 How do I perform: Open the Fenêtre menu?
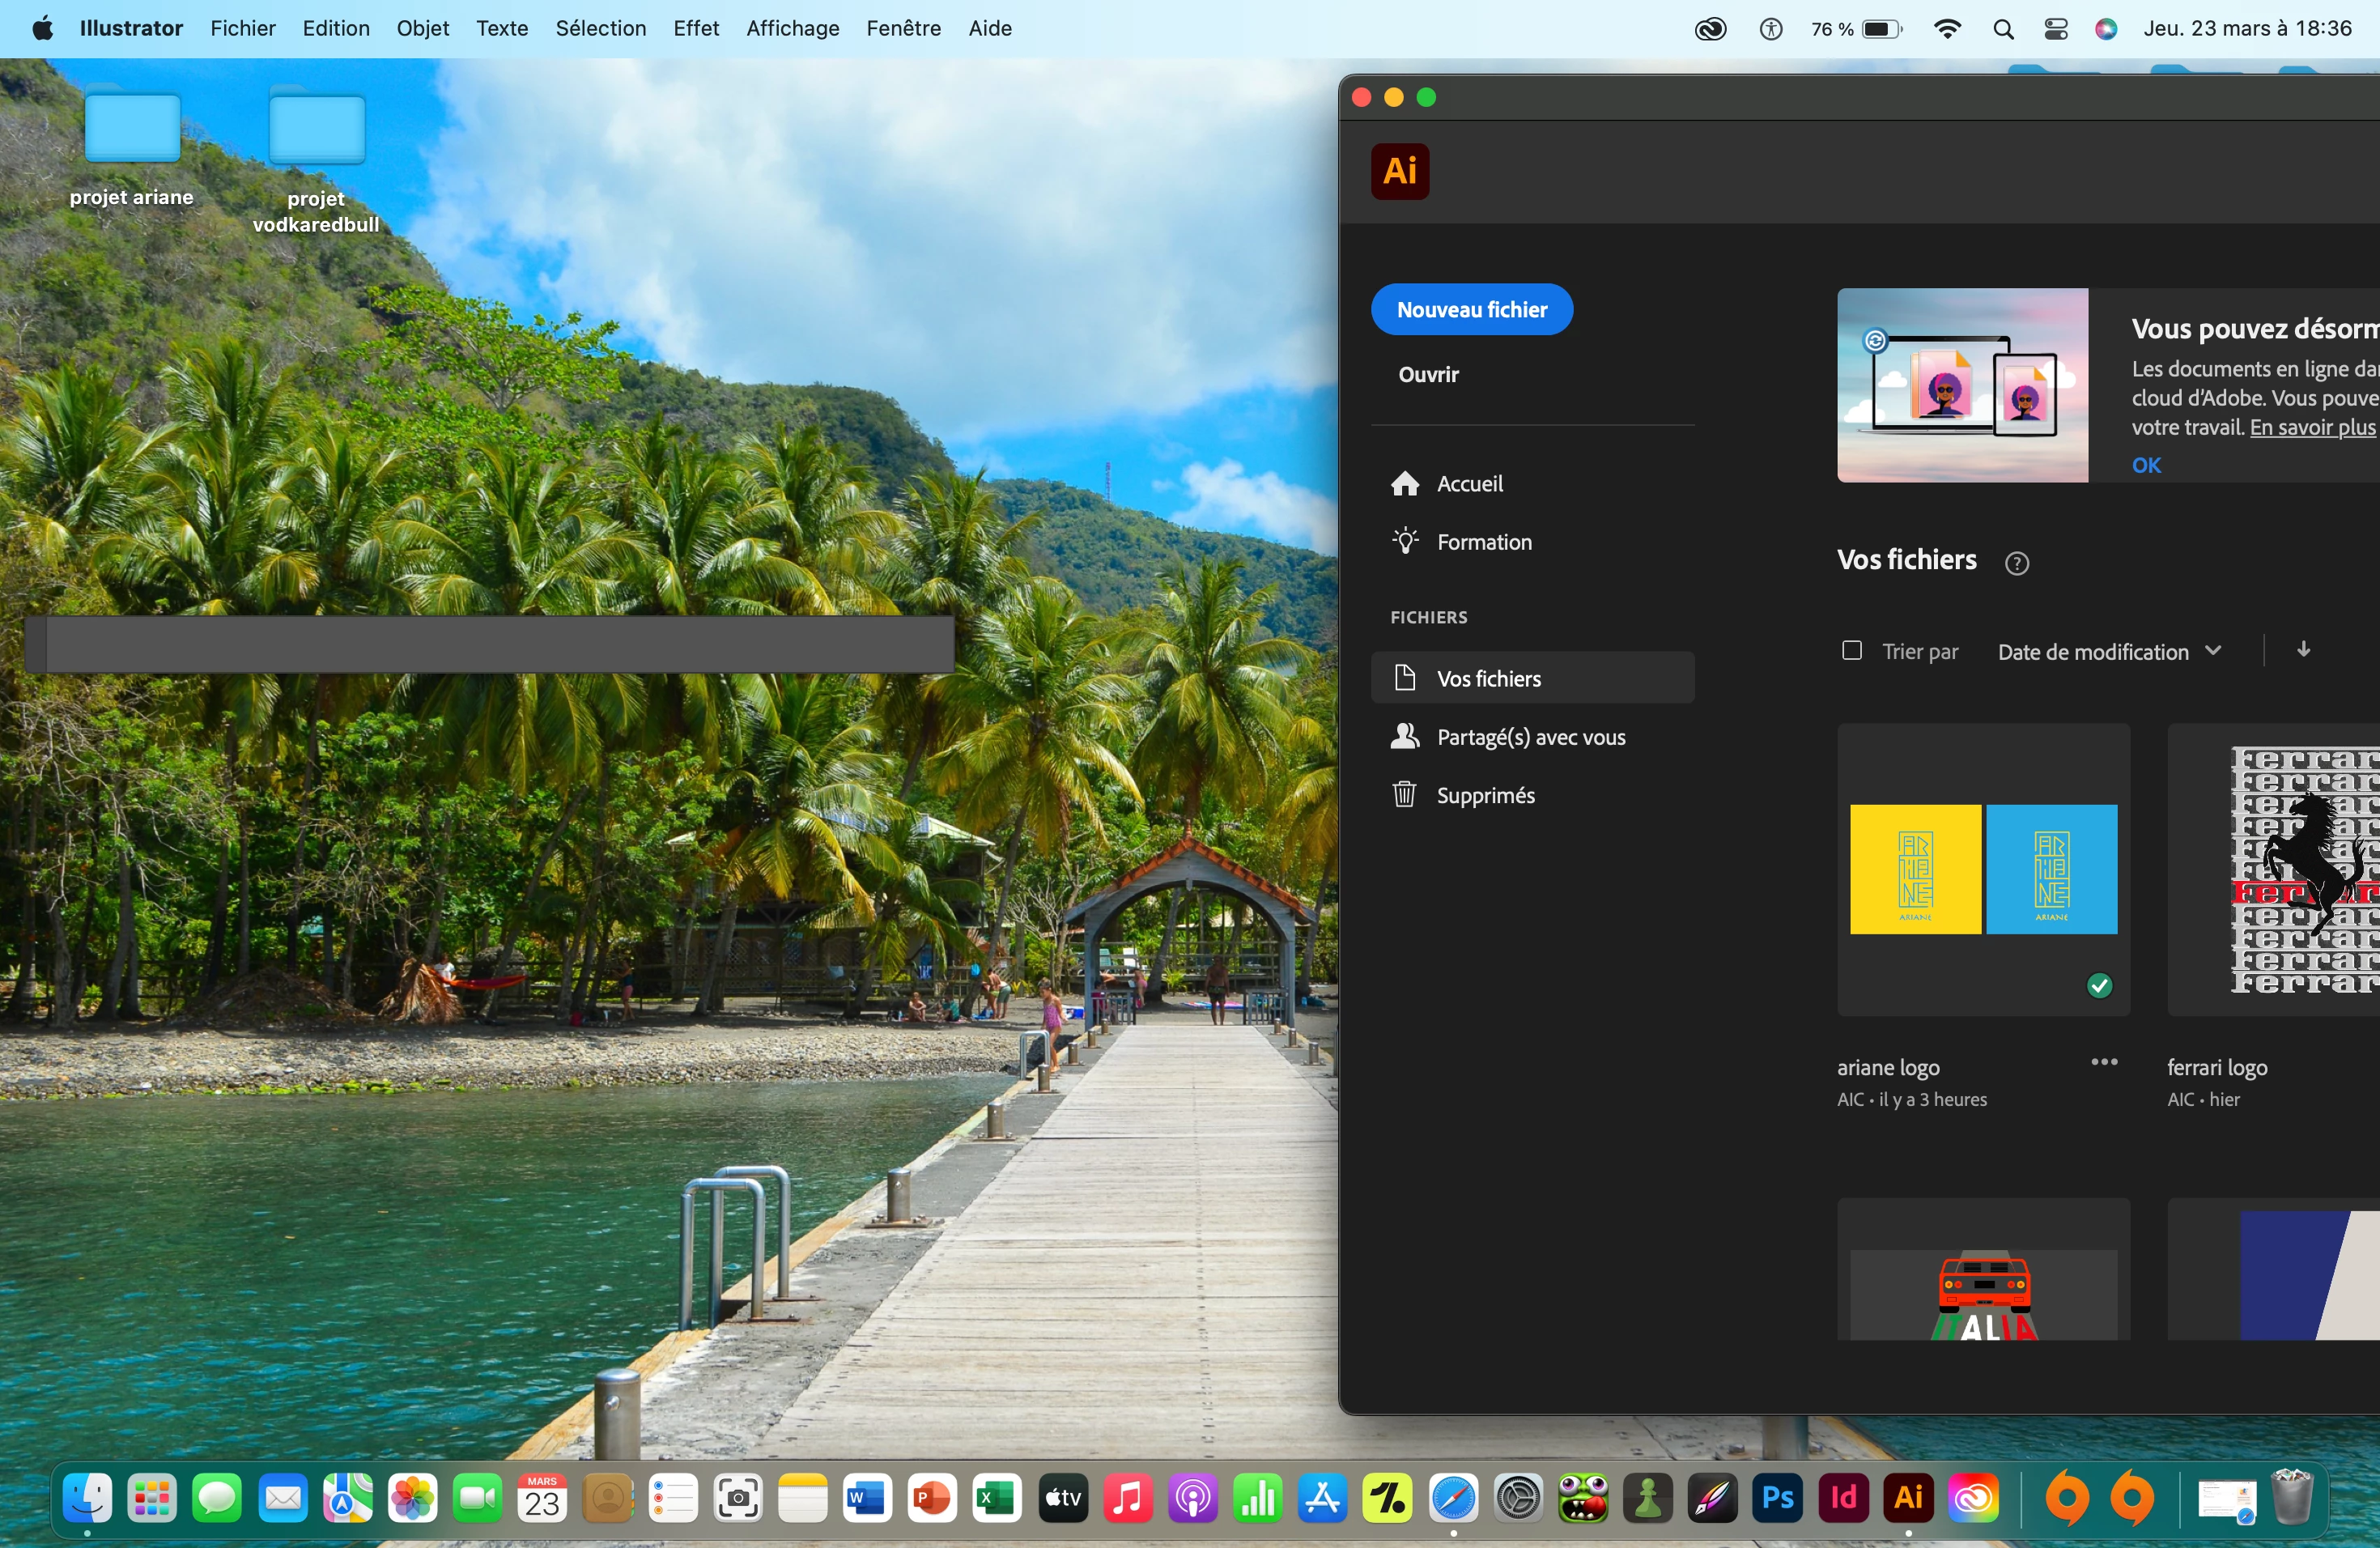point(903,29)
